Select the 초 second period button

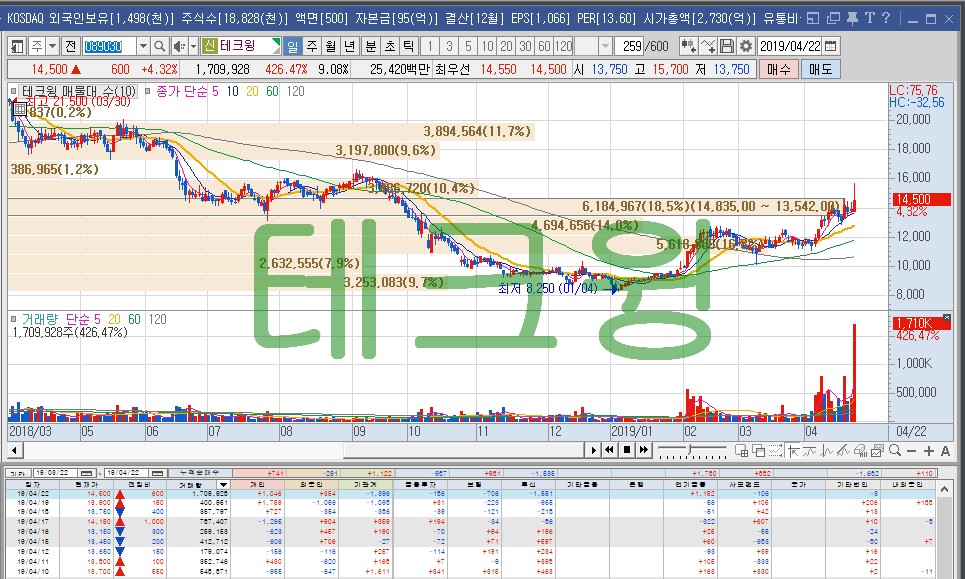pos(390,46)
